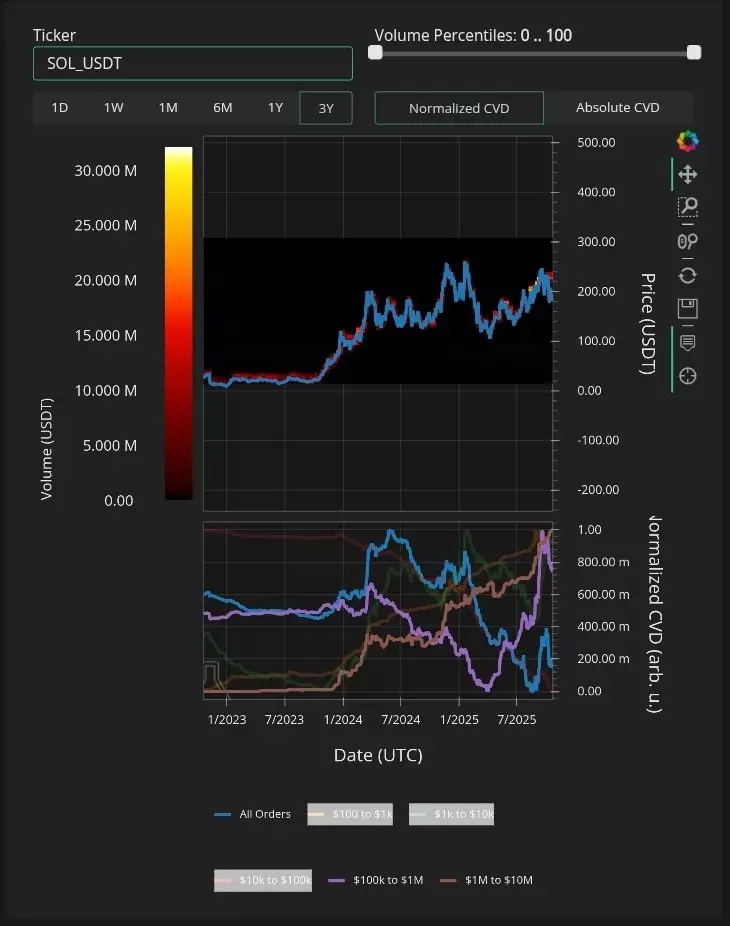This screenshot has width=730, height=926.
Task: Toggle the Hover tooltip tool
Action: pos(687,342)
